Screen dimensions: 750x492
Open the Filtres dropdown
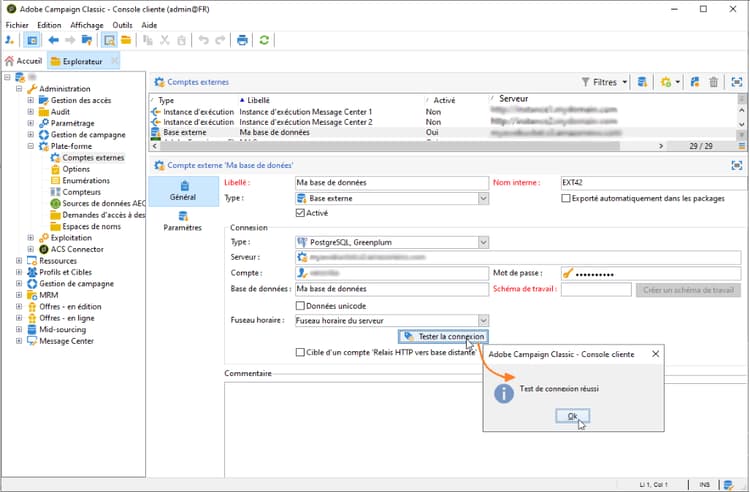pyautogui.click(x=605, y=82)
